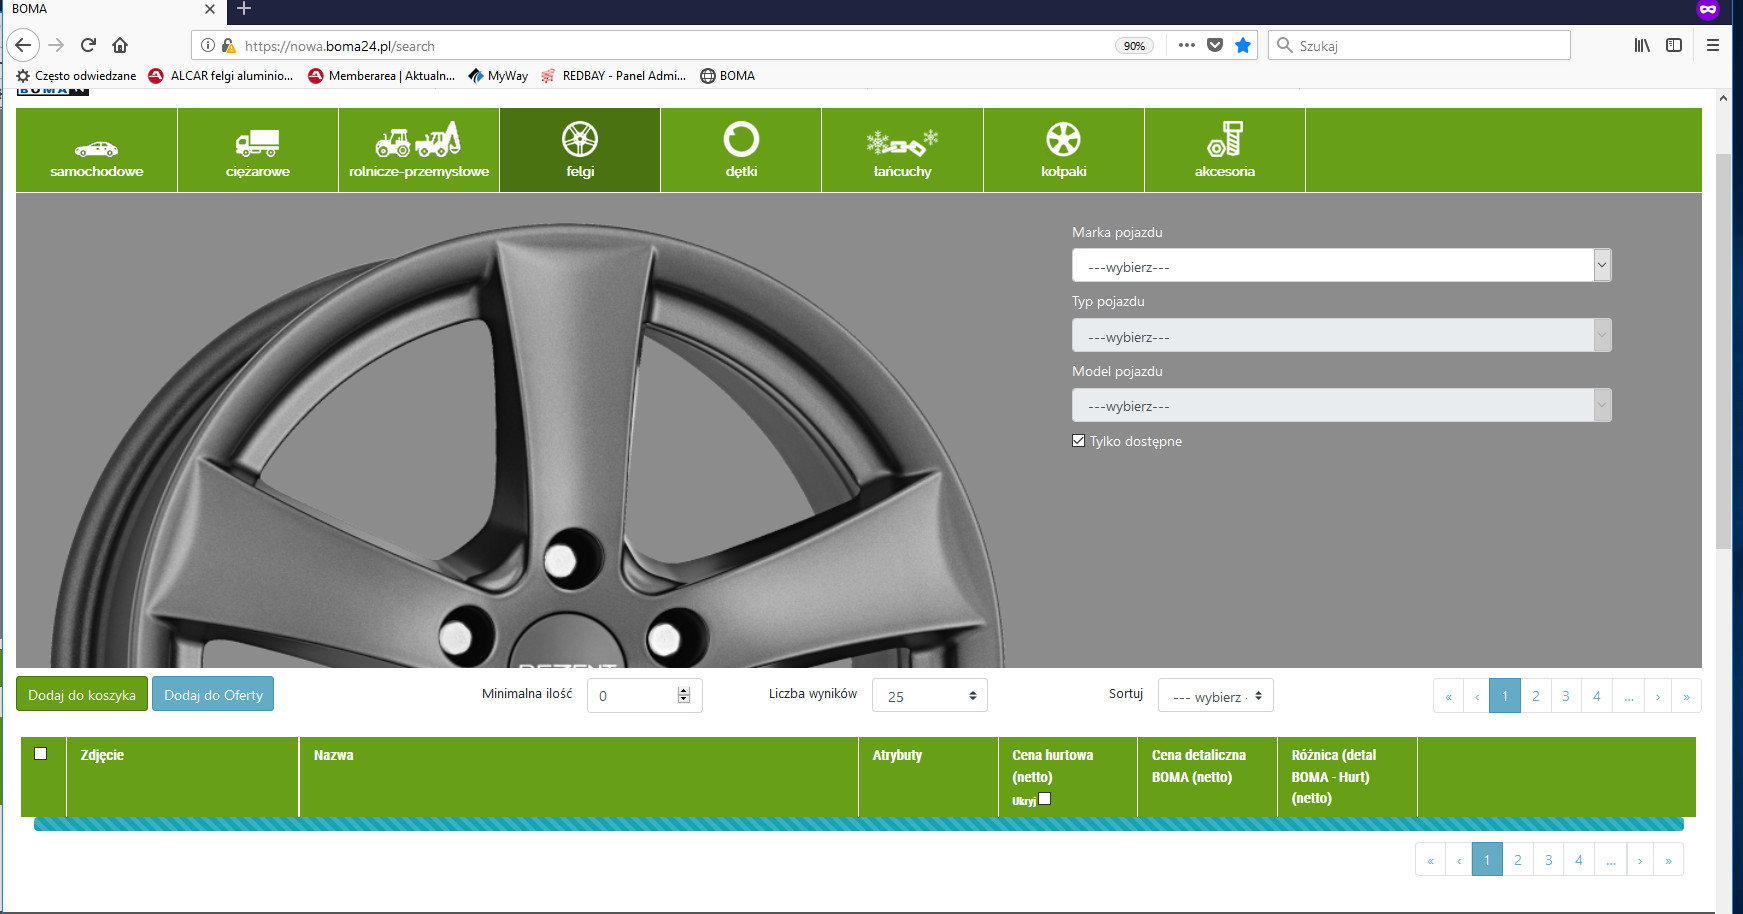The height and width of the screenshot is (914, 1743).
Task: Open the akcesoria accessories category
Action: [1224, 151]
